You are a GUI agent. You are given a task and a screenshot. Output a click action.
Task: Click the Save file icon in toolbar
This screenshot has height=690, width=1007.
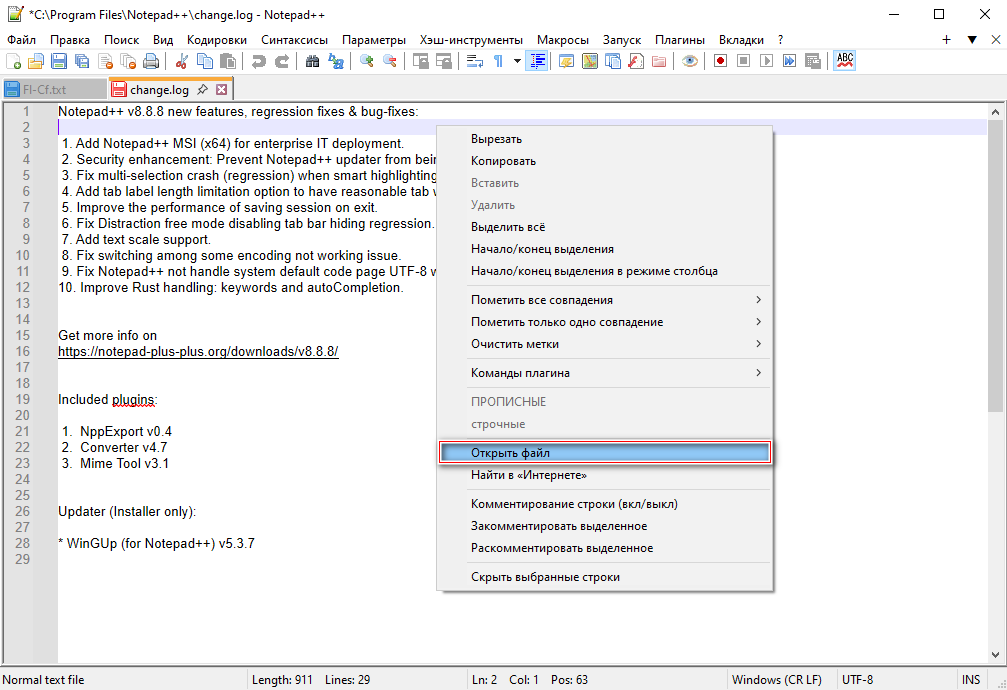tap(60, 61)
